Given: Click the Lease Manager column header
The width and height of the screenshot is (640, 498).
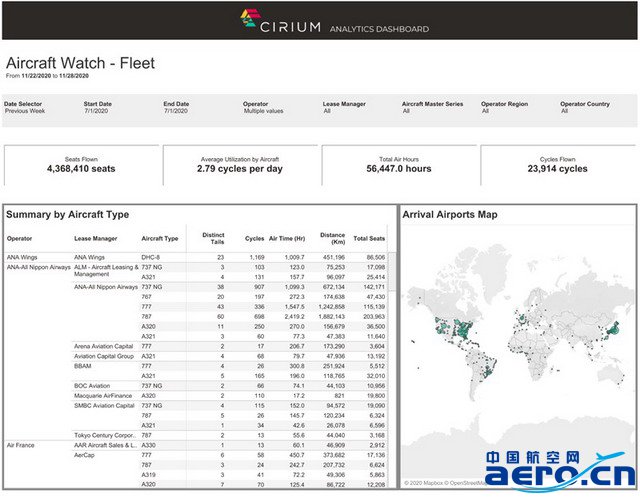Looking at the screenshot, I should (x=96, y=238).
